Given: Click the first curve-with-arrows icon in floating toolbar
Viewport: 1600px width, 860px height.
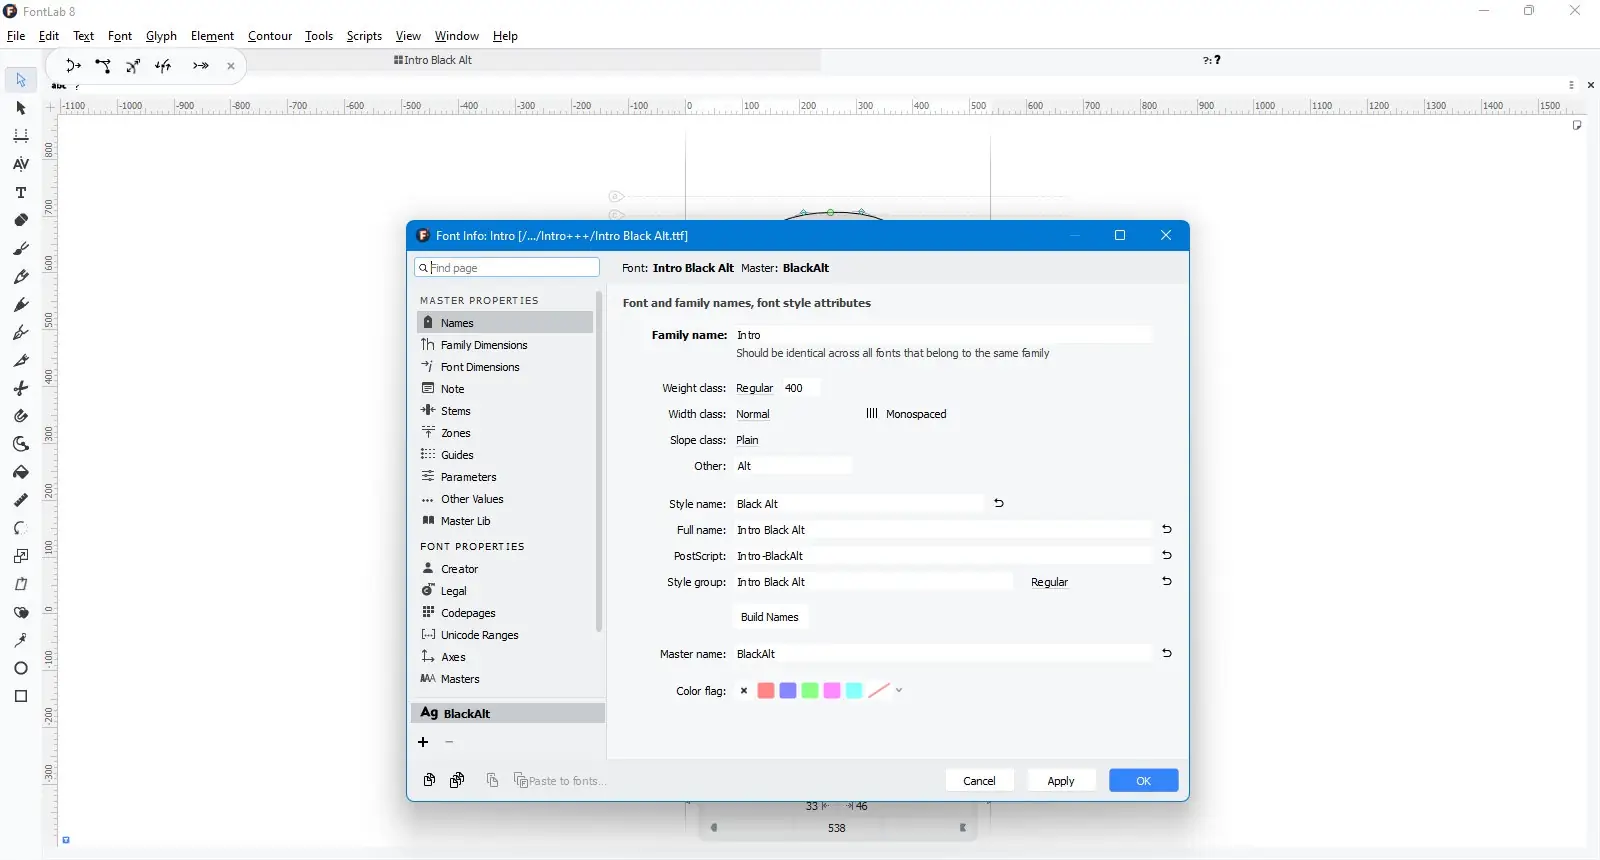Looking at the screenshot, I should [73, 66].
